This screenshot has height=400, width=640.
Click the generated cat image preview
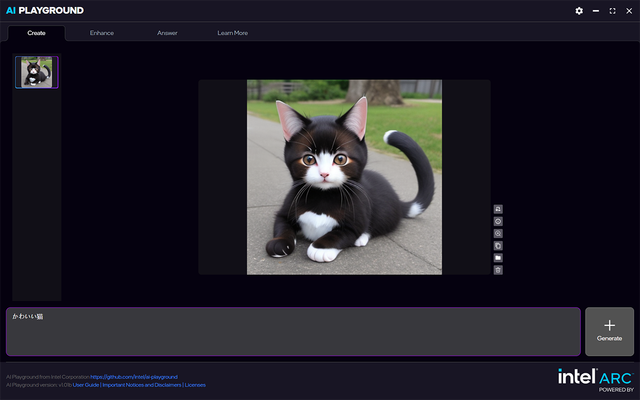(x=344, y=177)
